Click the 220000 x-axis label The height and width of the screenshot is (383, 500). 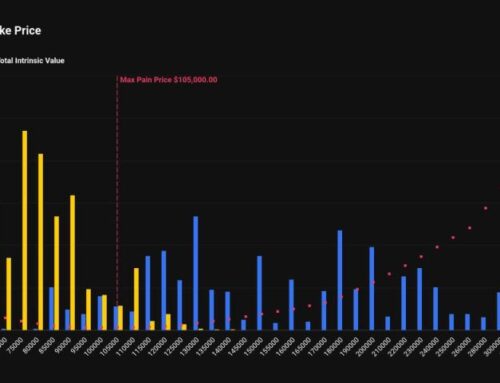point(398,347)
